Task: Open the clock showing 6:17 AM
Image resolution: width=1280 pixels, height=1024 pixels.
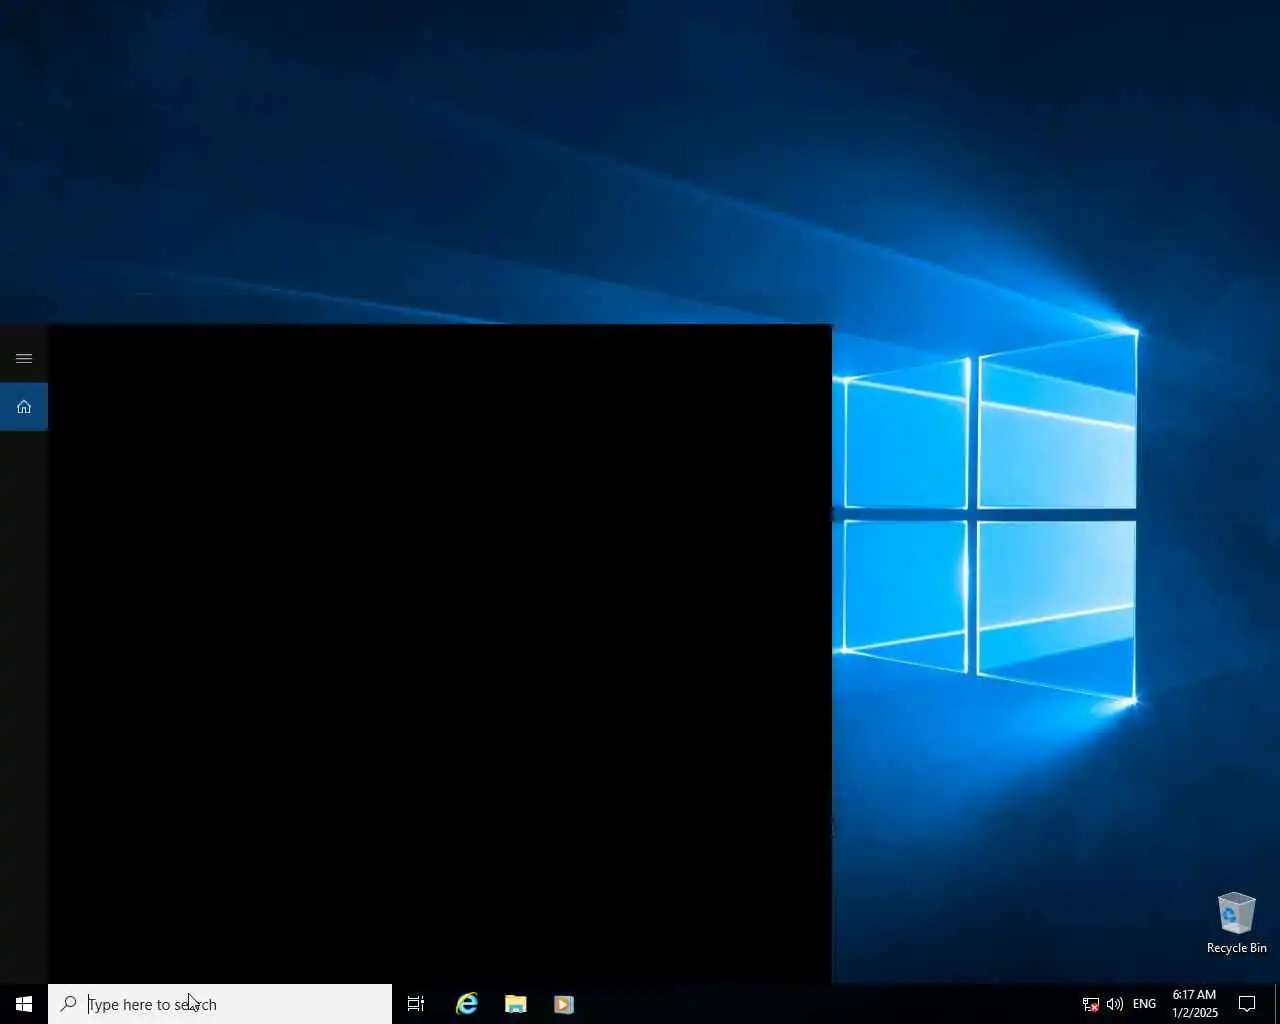Action: [1195, 1004]
